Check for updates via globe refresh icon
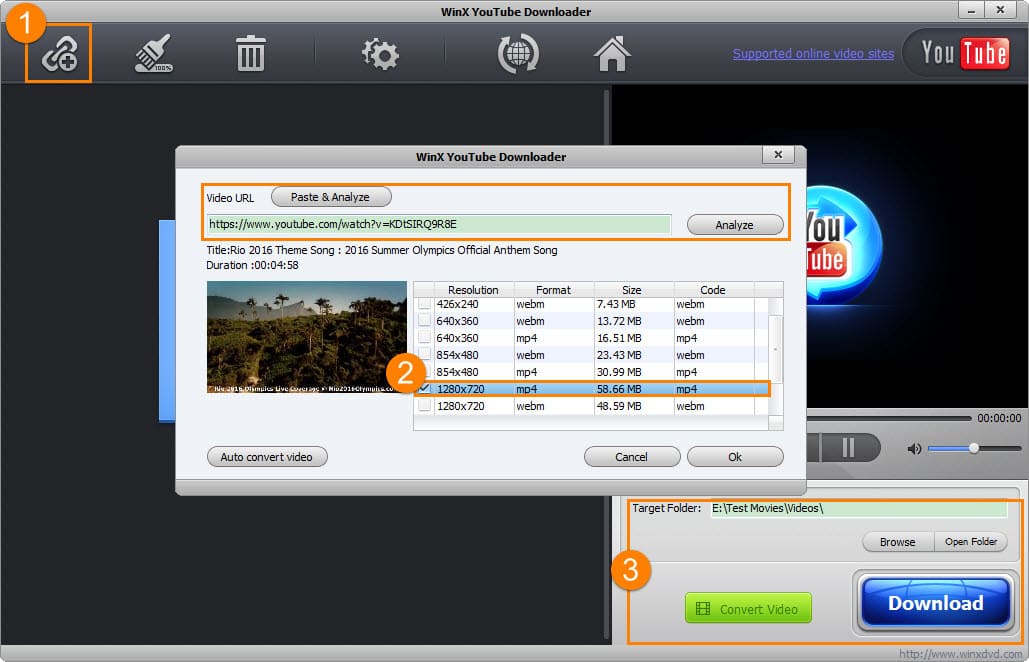This screenshot has height=662, width=1029. 518,54
